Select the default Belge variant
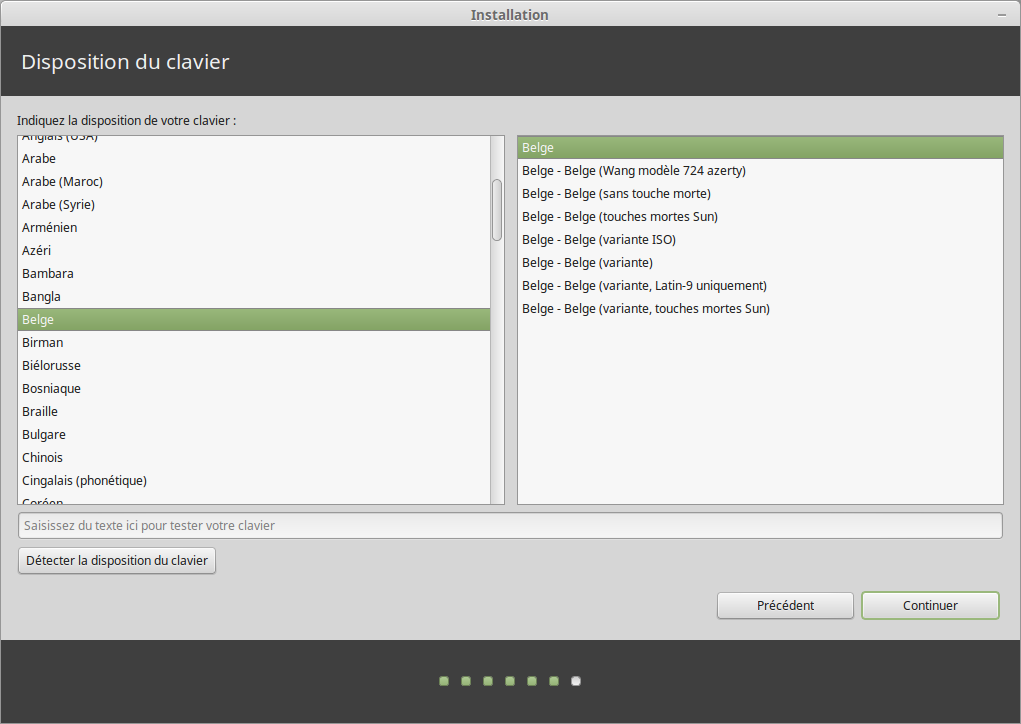Viewport: 1021px width, 724px height. (538, 148)
